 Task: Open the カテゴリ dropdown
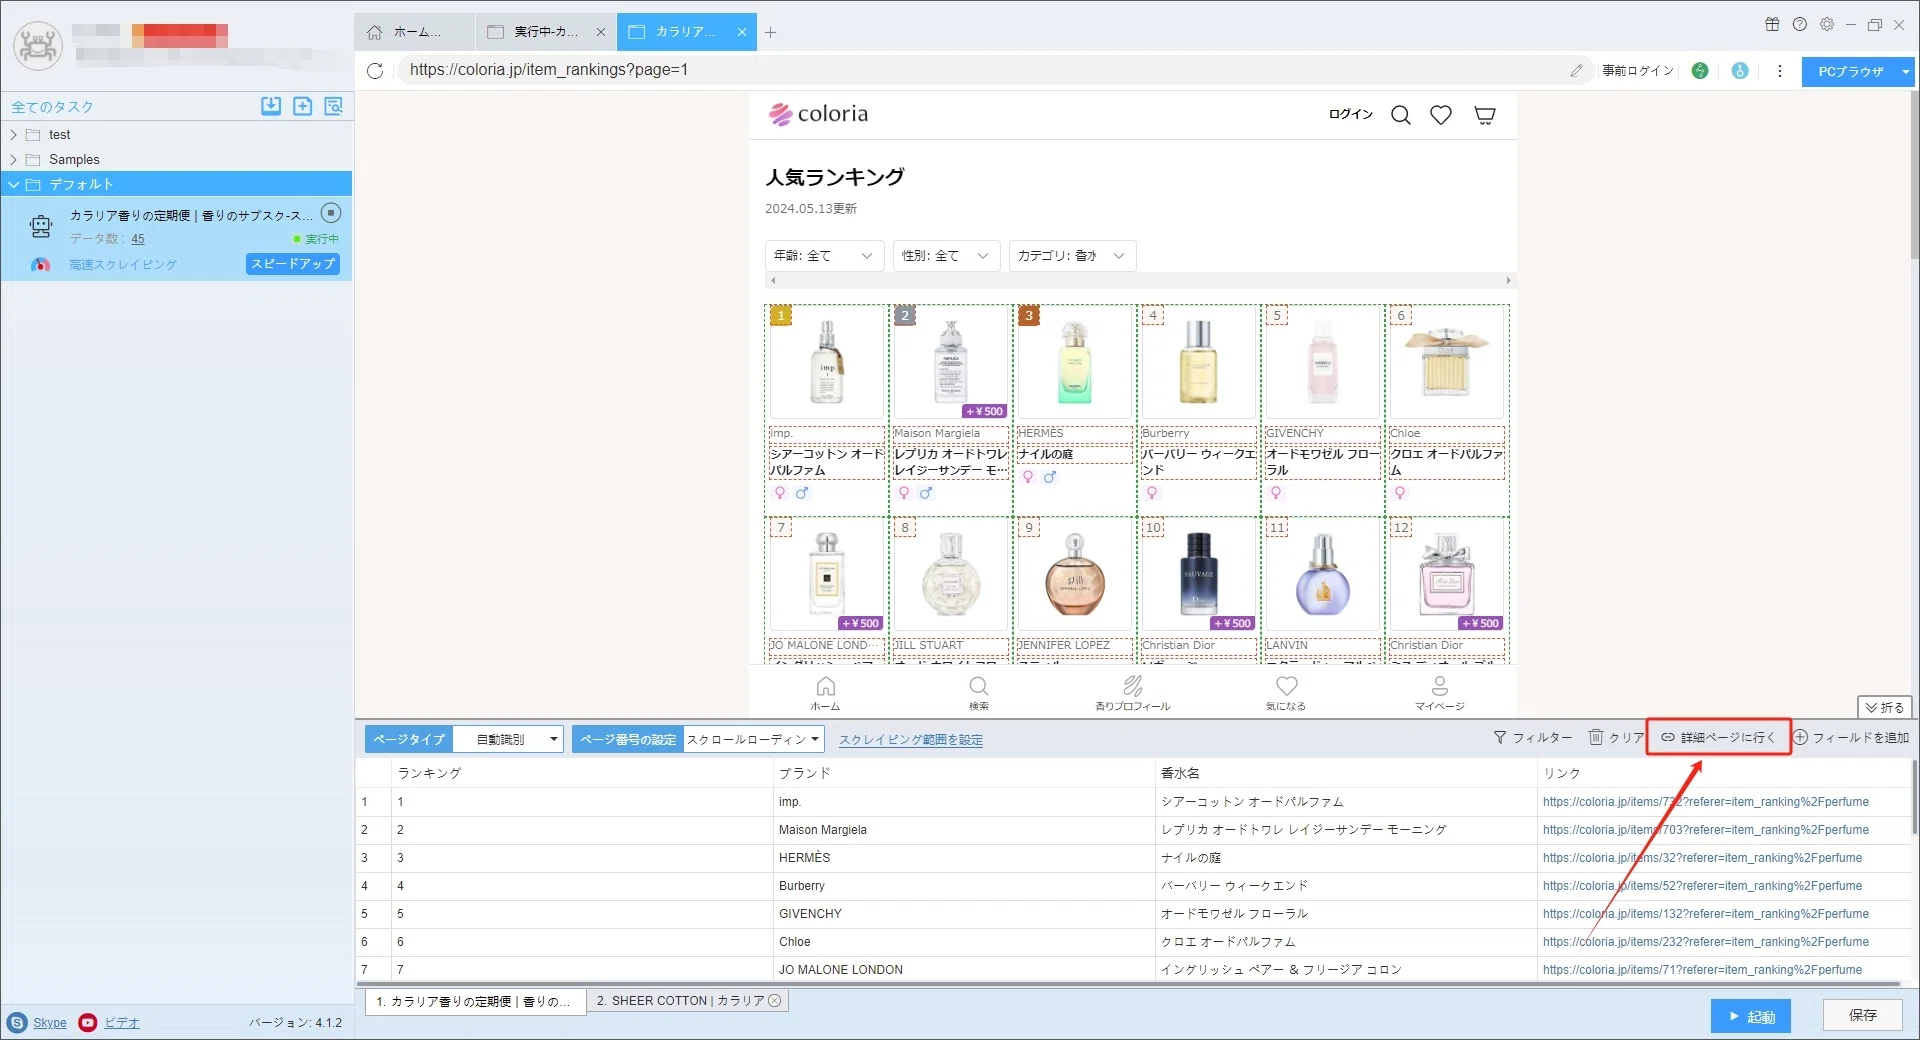click(x=1072, y=256)
